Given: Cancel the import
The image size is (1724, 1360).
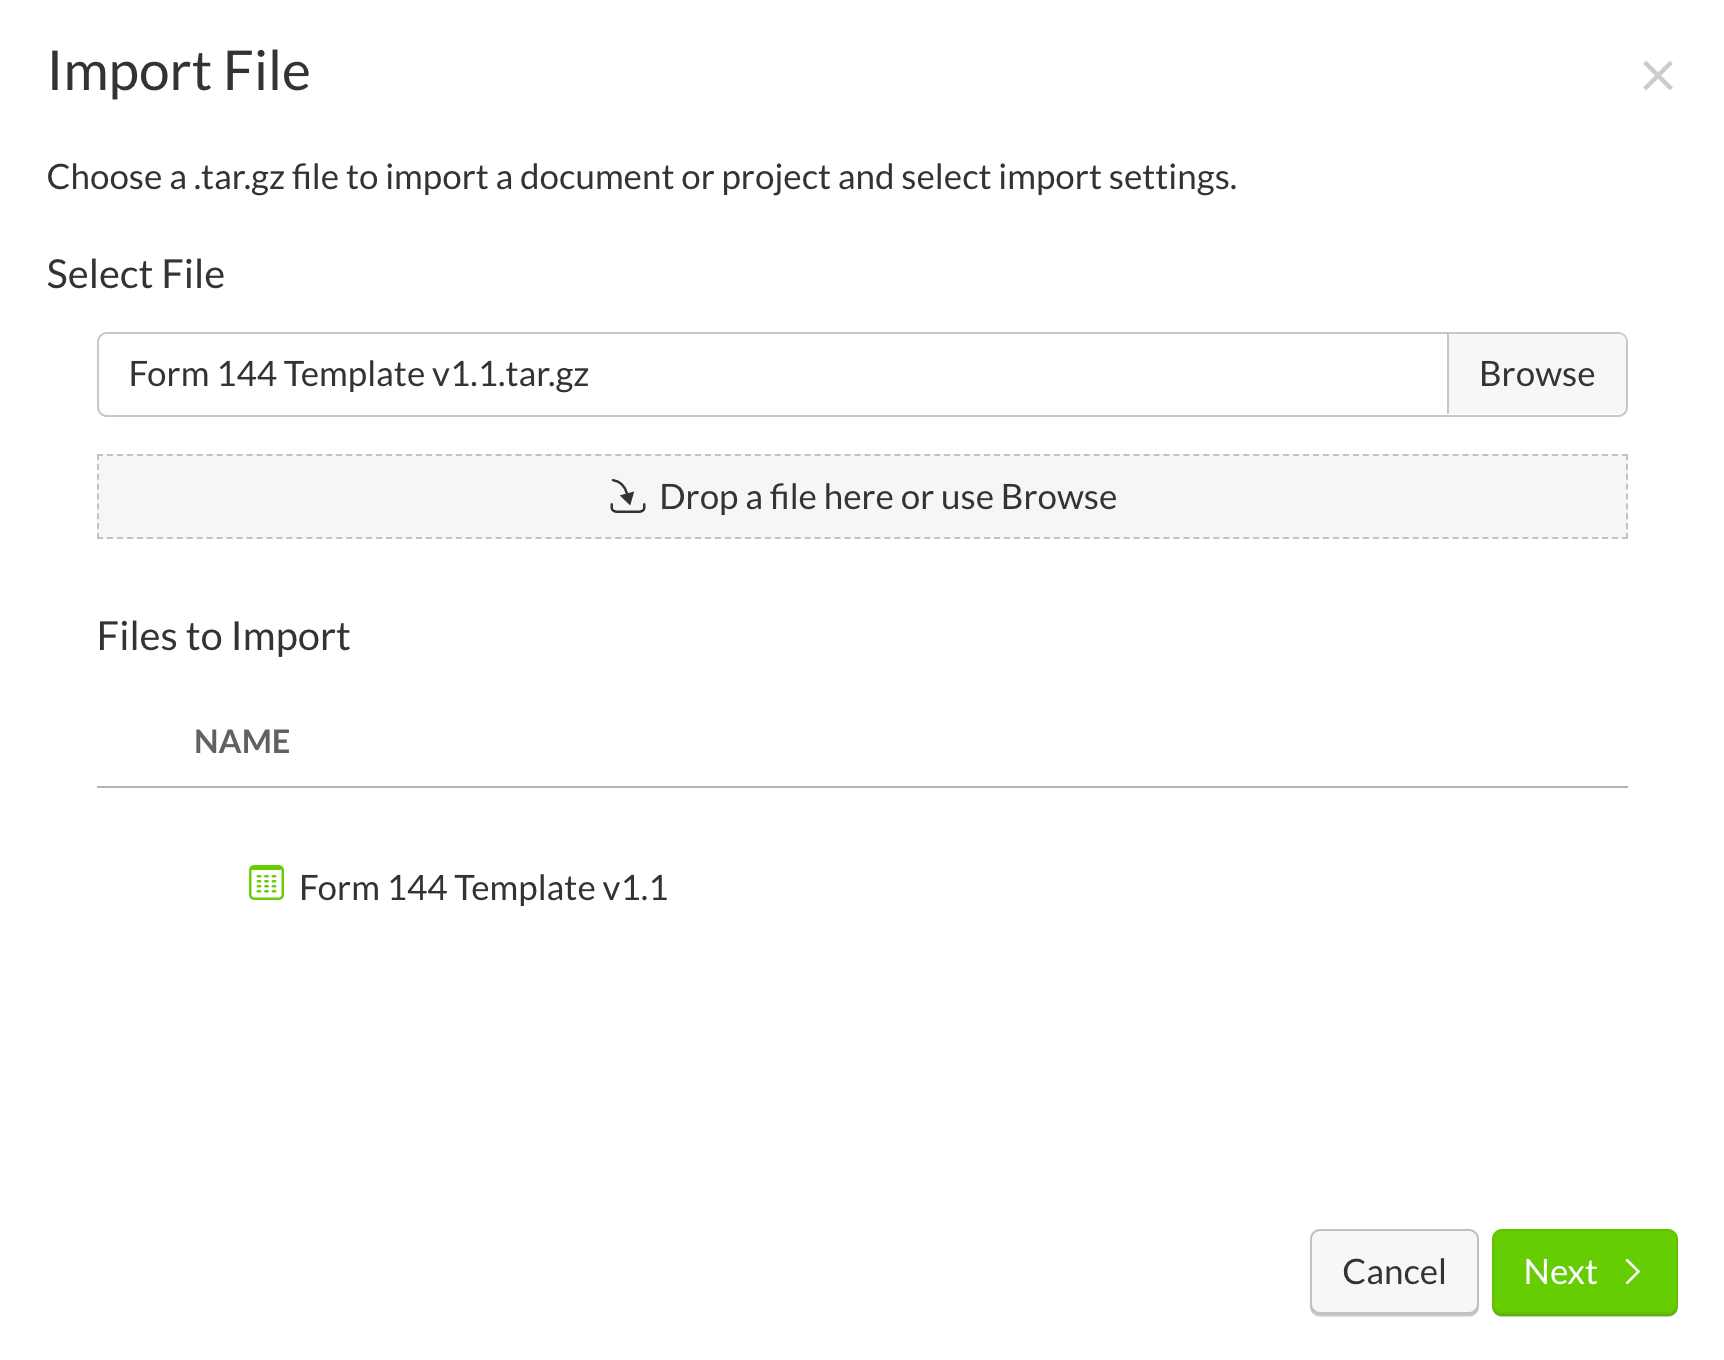Looking at the screenshot, I should (x=1393, y=1272).
